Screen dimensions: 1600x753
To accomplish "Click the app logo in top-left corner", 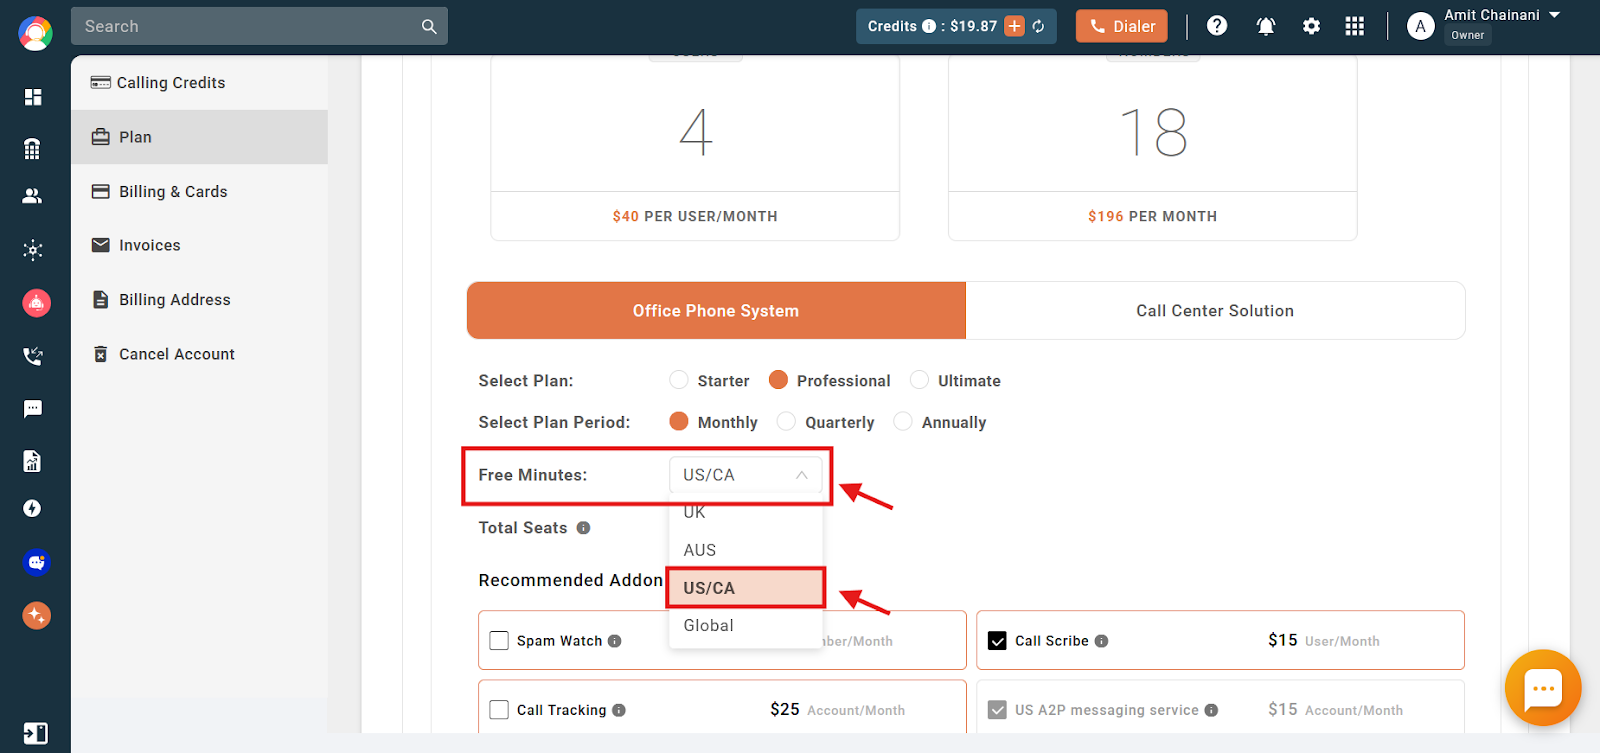I will (35, 33).
